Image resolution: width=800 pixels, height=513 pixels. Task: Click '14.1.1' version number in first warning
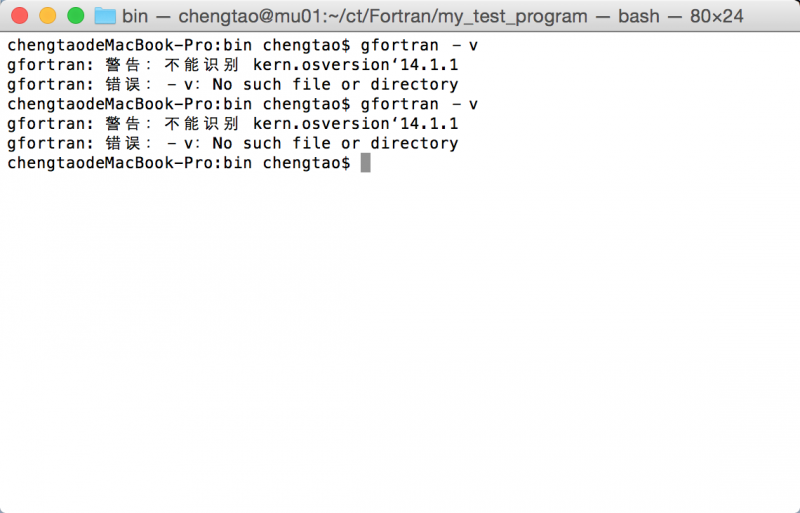pos(429,65)
